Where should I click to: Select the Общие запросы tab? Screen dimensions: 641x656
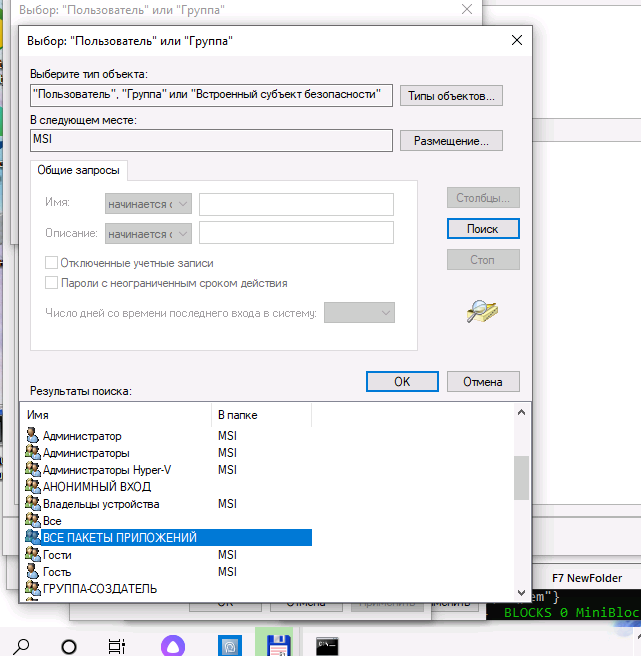pos(78,170)
